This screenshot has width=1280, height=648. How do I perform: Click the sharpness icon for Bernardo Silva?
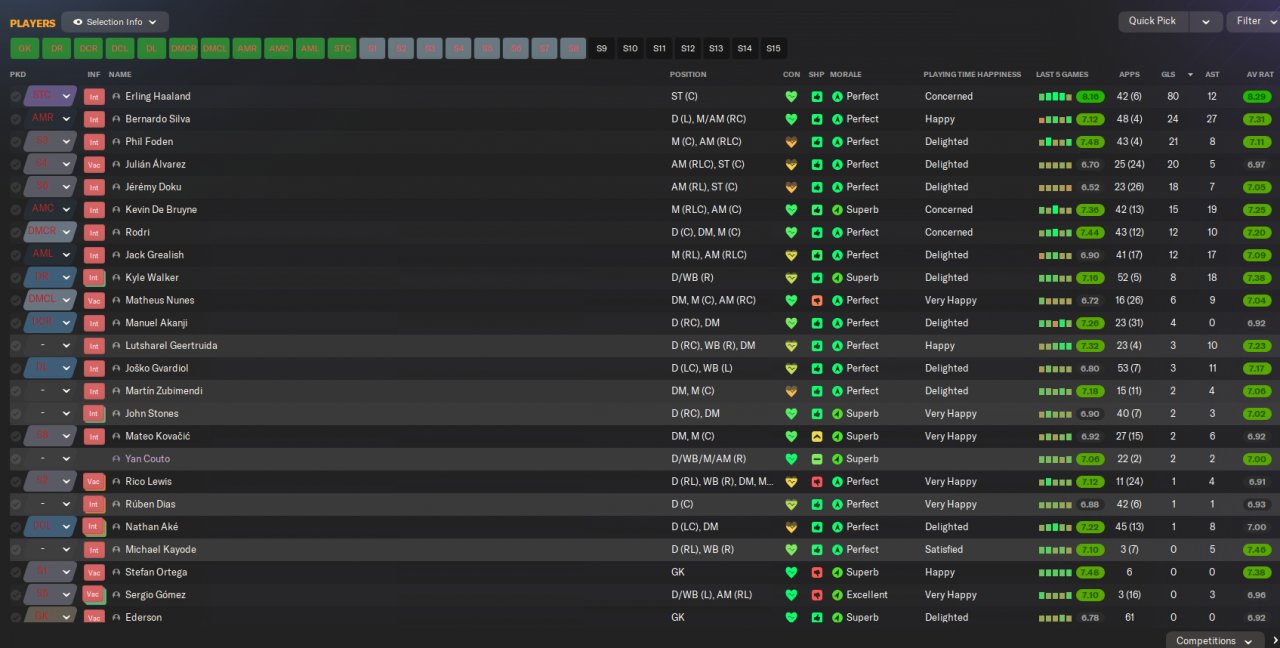tap(816, 119)
